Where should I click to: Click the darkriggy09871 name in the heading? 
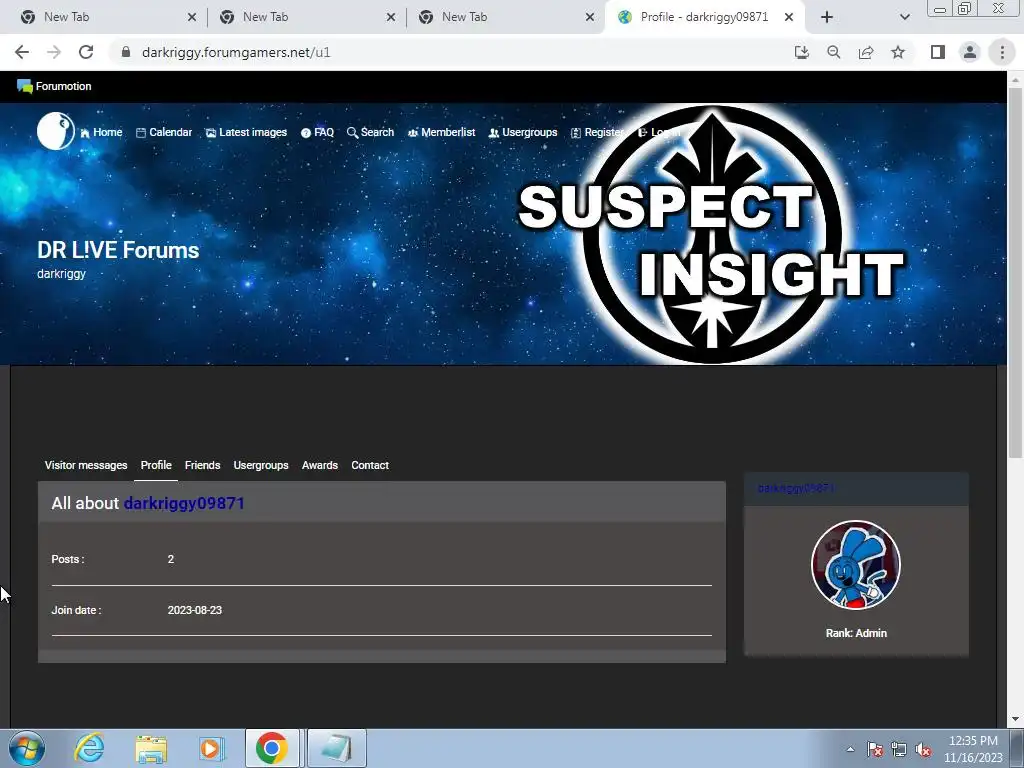[184, 504]
